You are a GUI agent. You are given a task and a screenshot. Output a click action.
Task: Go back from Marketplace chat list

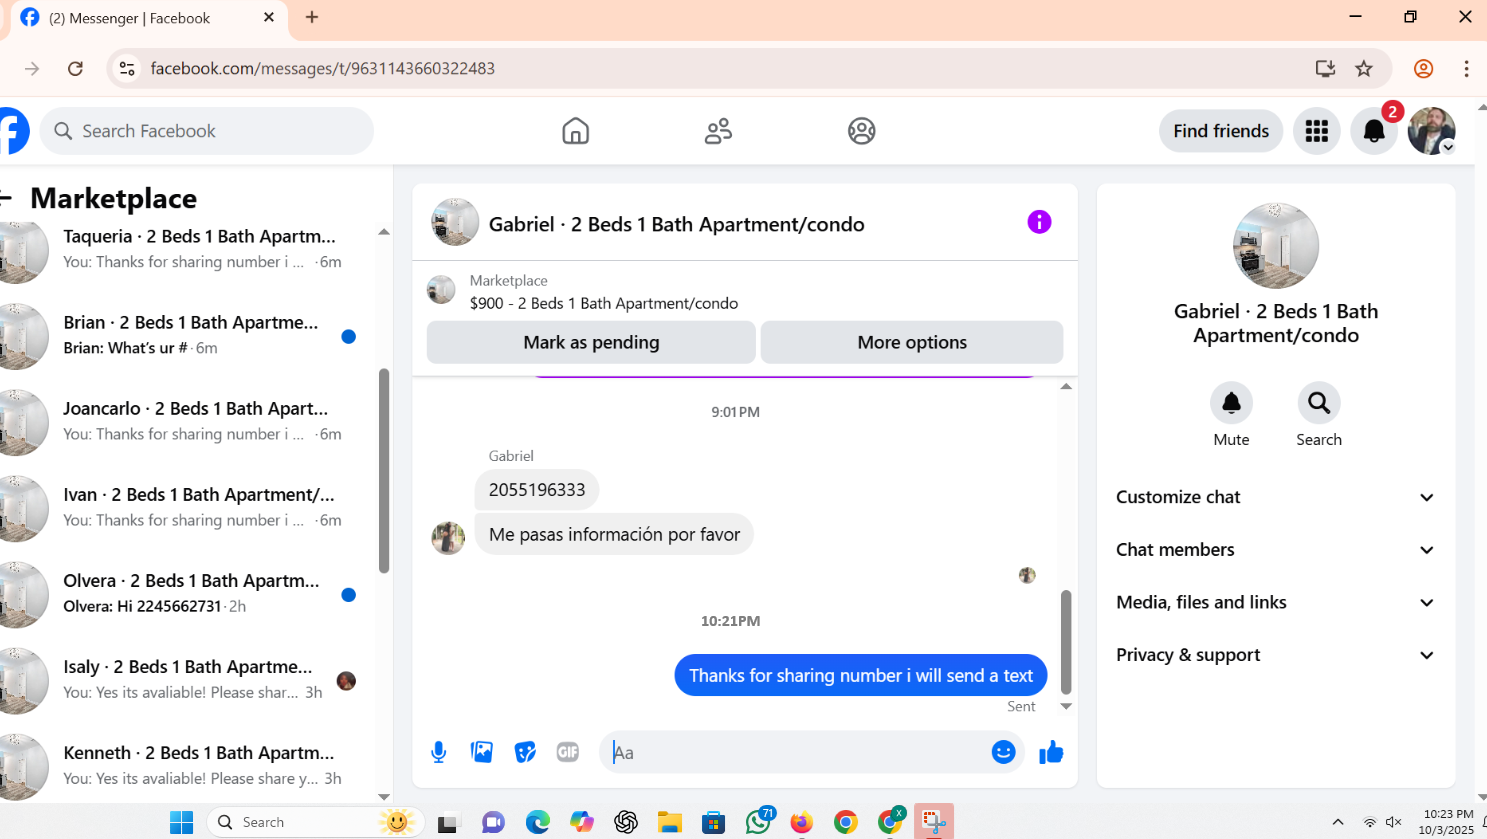click(5, 198)
